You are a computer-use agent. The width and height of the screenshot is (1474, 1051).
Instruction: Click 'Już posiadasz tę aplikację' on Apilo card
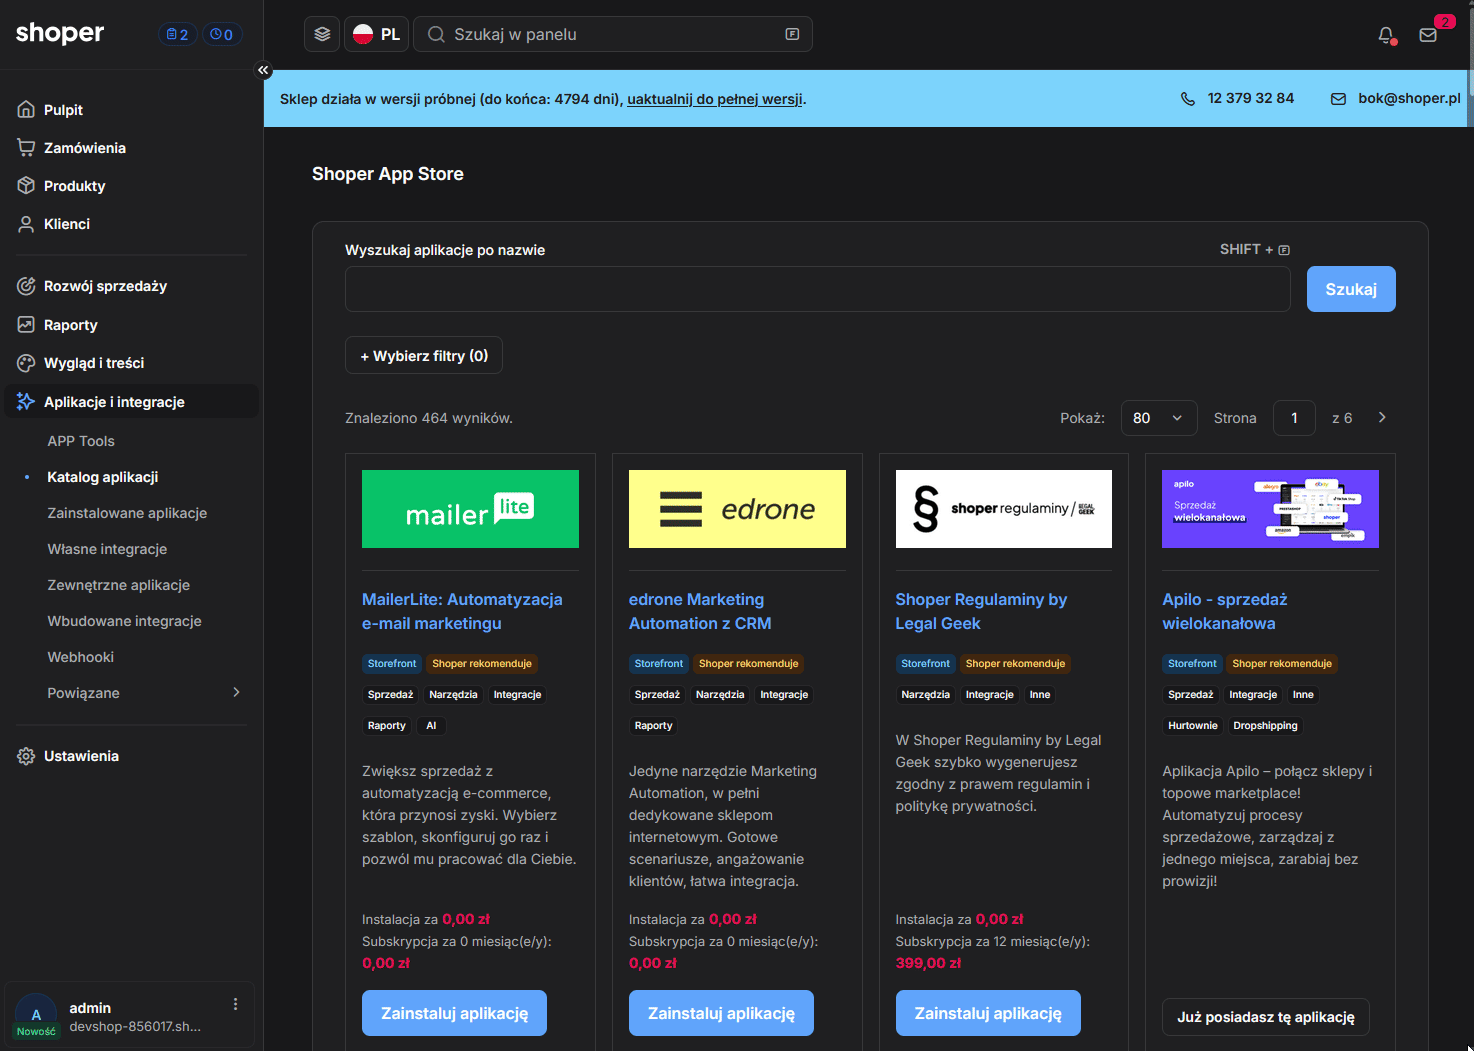(1266, 1017)
